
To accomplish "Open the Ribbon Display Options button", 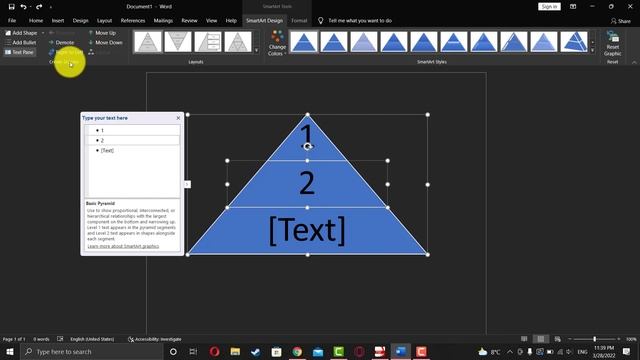I will click(573, 7).
